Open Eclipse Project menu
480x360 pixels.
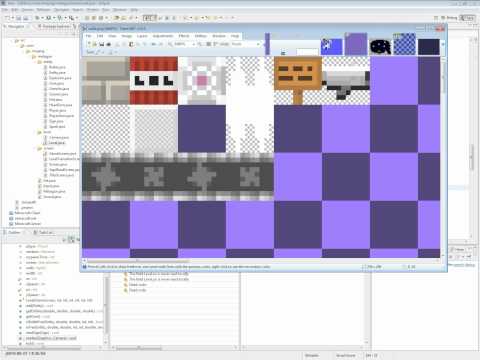92,10
